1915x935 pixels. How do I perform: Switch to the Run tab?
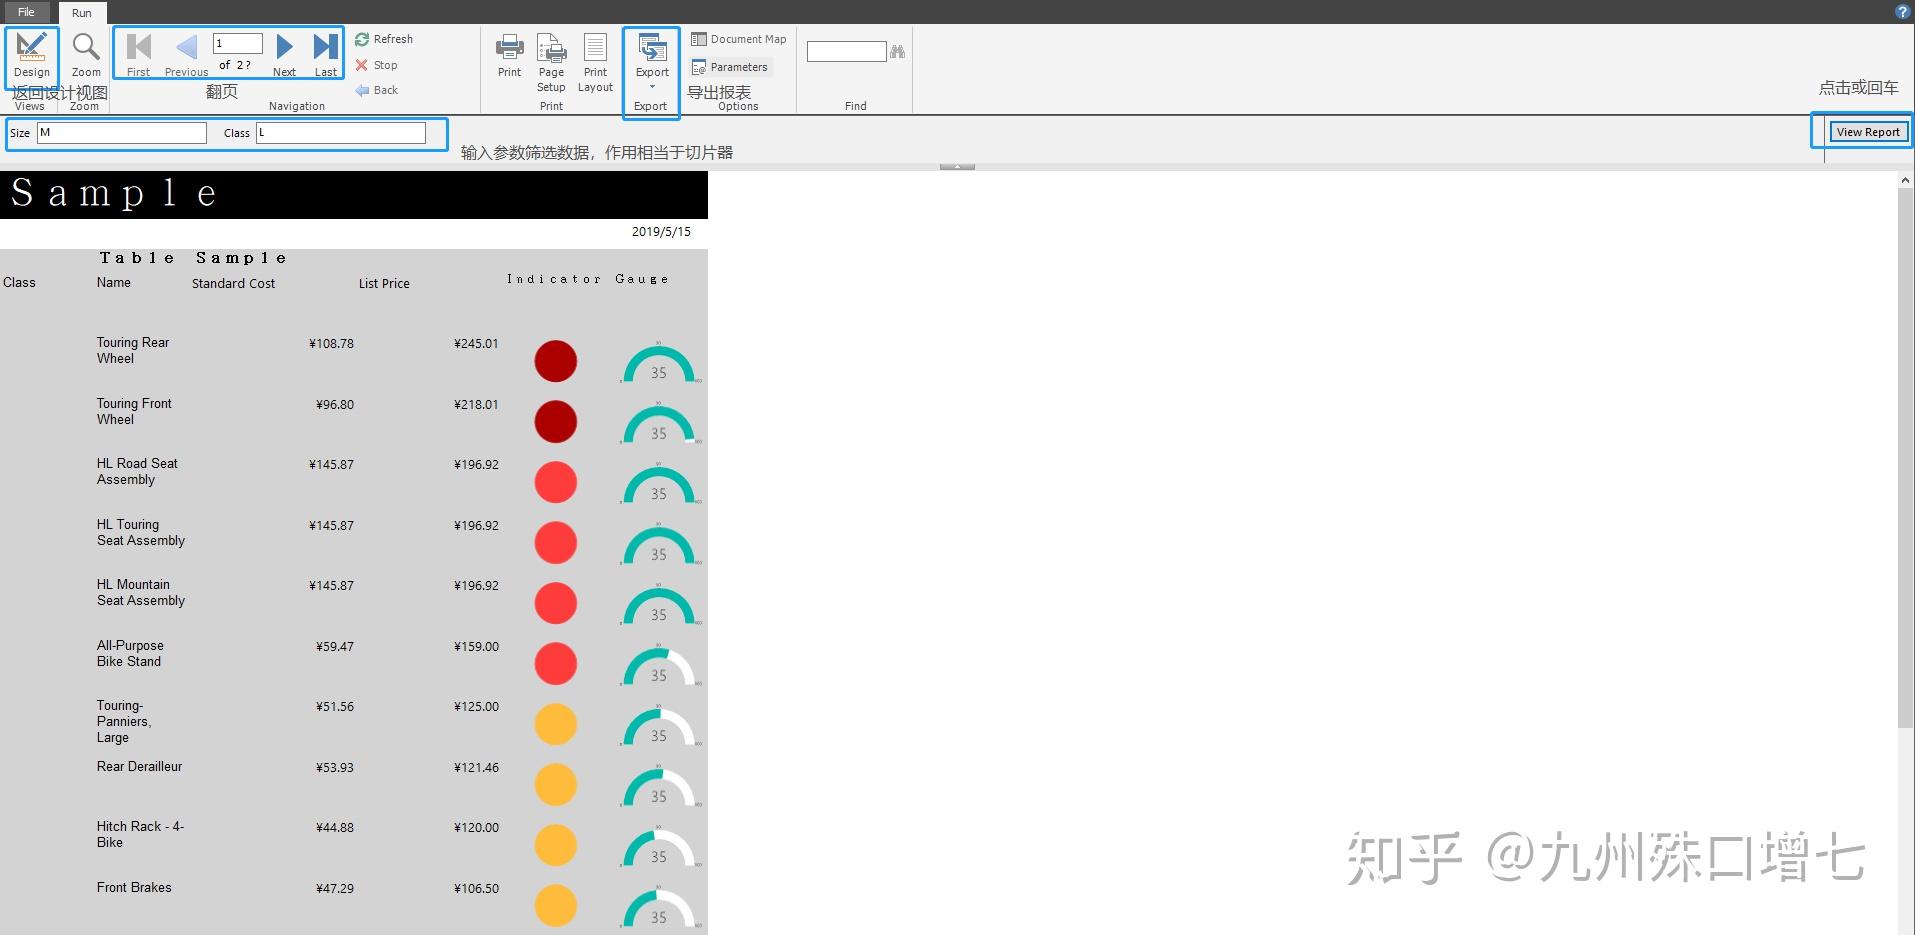pos(82,12)
